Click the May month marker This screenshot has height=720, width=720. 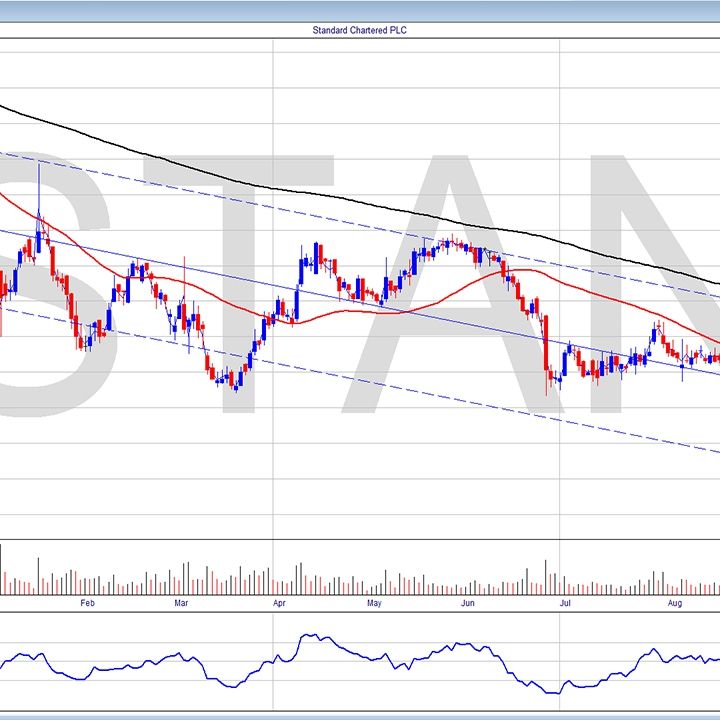374,603
